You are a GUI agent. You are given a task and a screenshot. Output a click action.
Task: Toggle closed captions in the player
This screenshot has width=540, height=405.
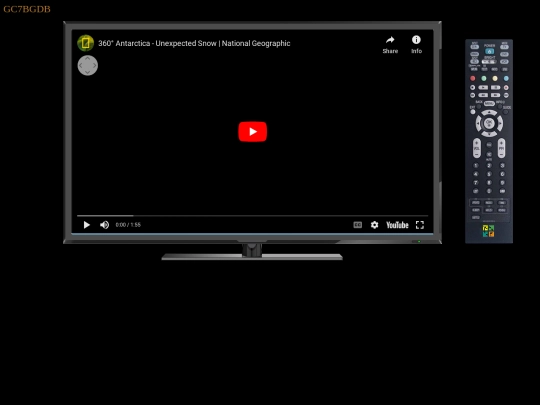357,225
